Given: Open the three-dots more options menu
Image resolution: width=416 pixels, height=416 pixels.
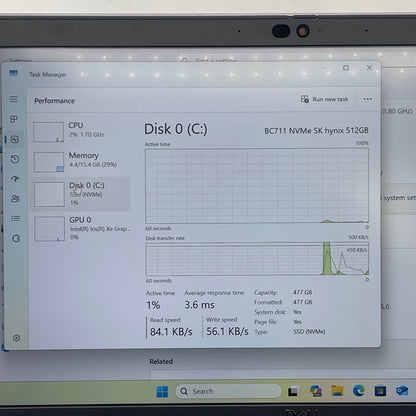Looking at the screenshot, I should click(368, 99).
